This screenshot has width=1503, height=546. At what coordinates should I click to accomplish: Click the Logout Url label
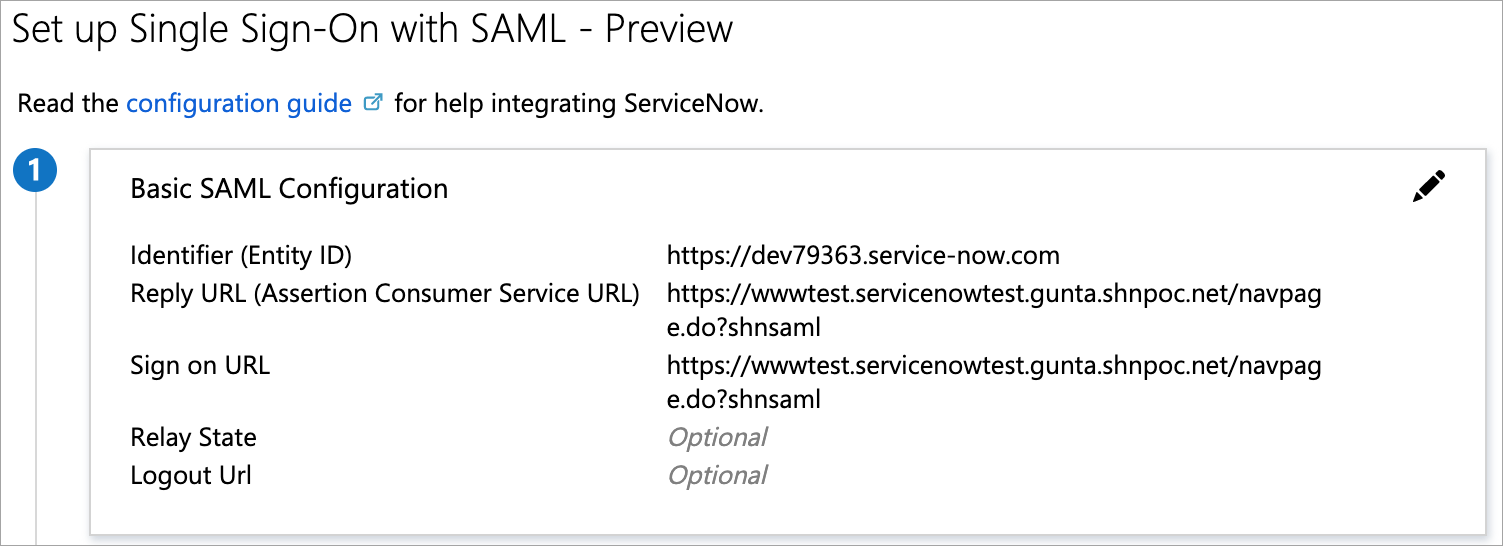pos(191,475)
